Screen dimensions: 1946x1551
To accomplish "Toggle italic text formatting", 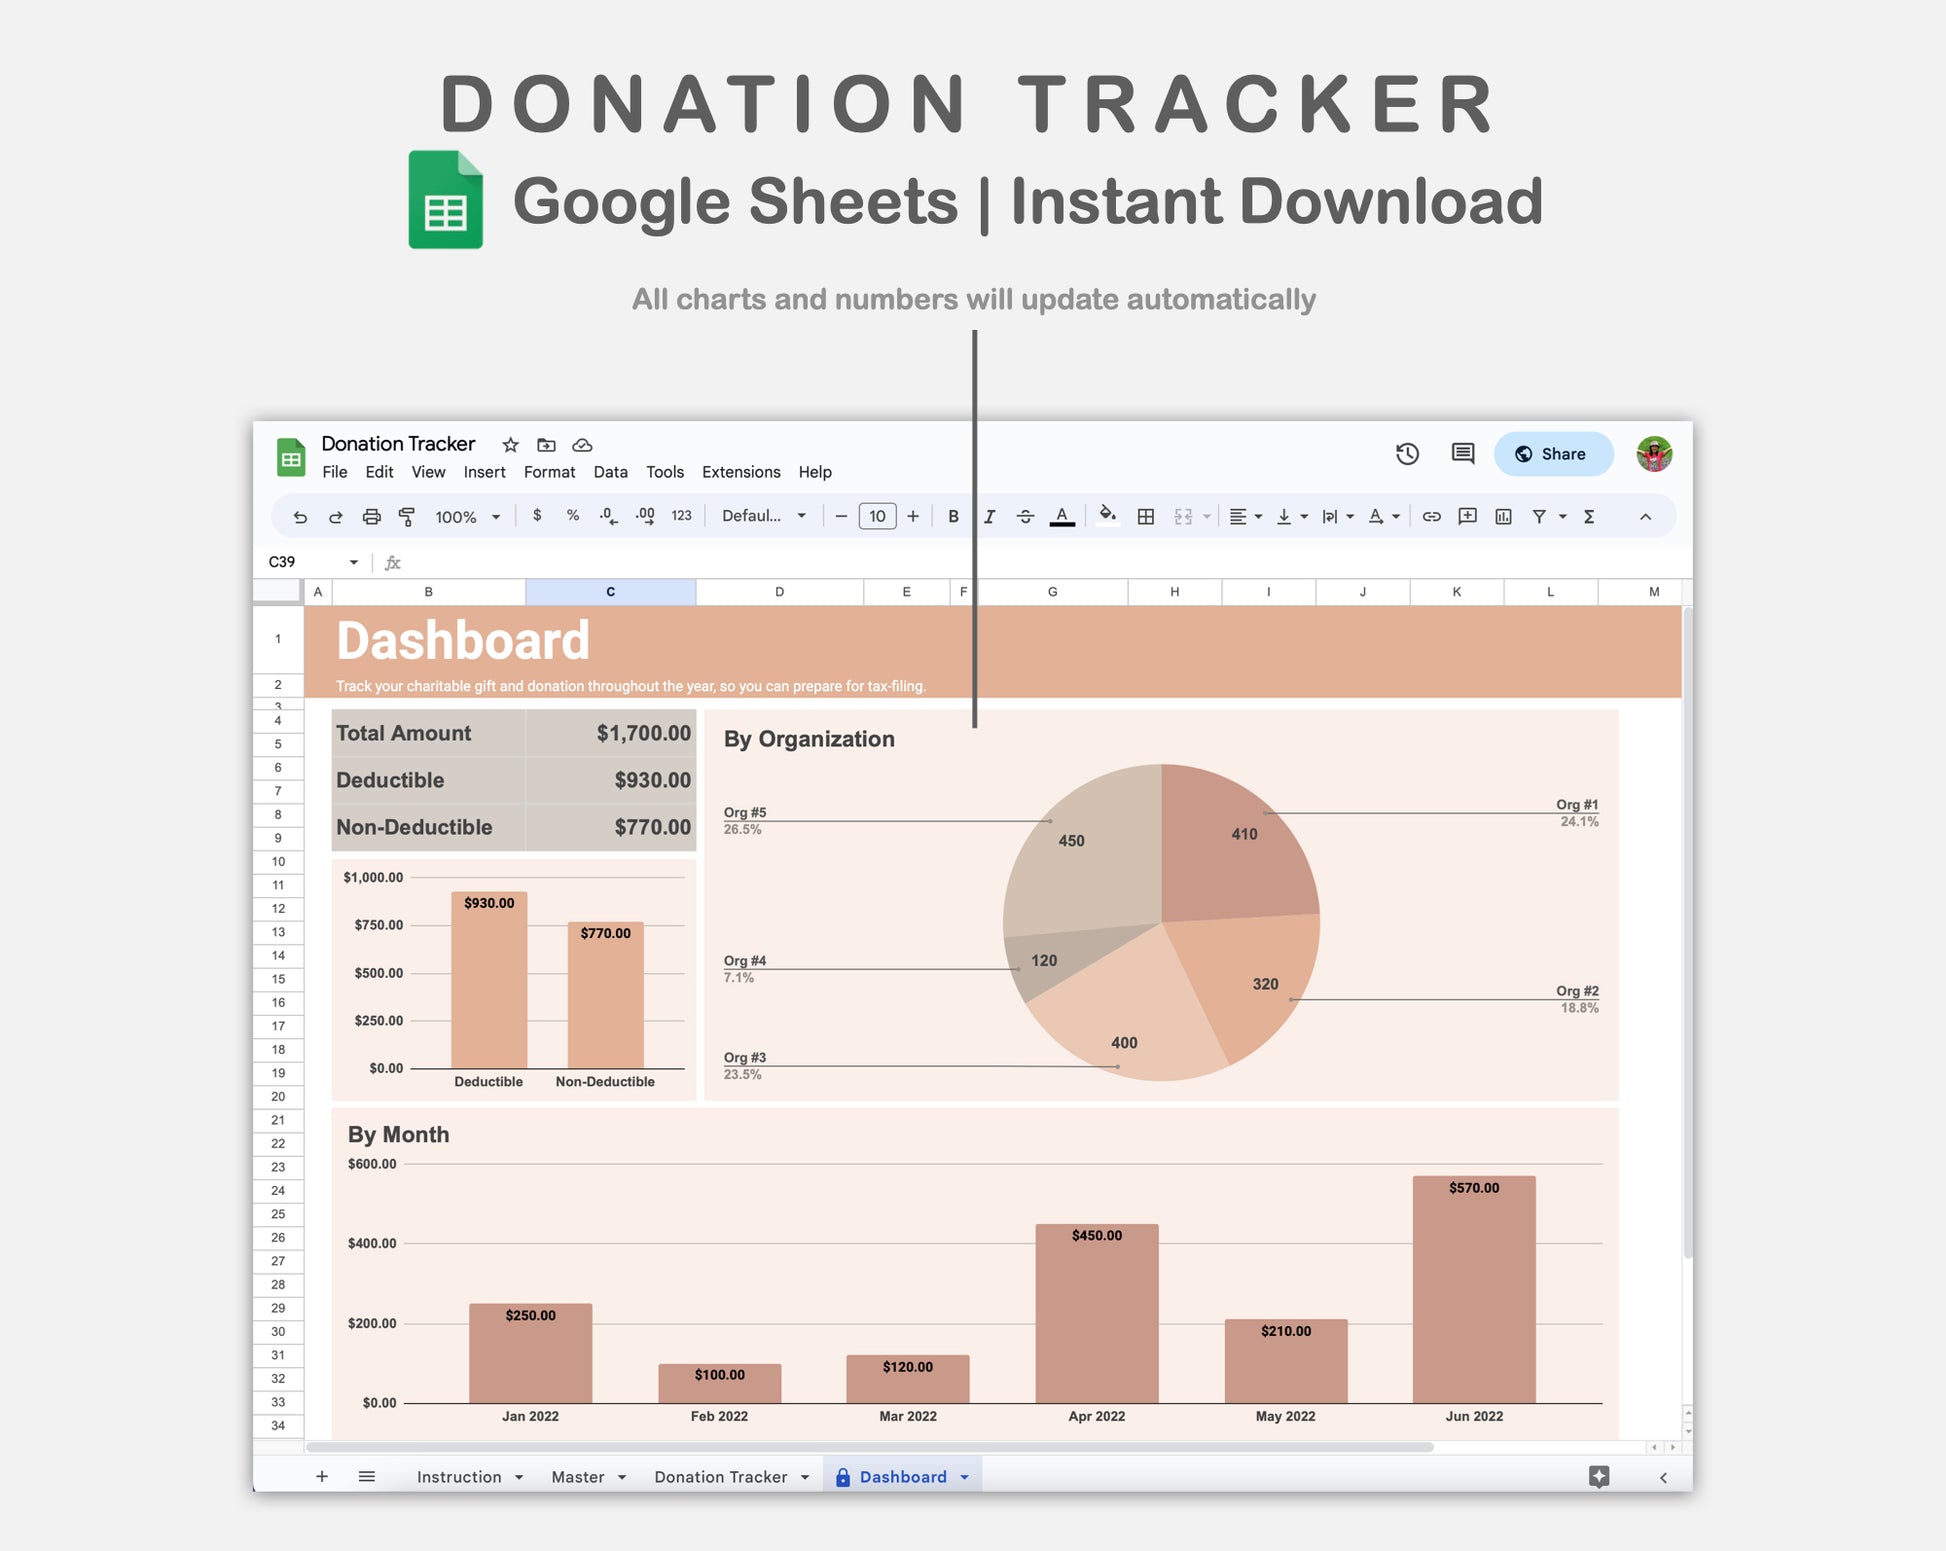I will coord(989,516).
